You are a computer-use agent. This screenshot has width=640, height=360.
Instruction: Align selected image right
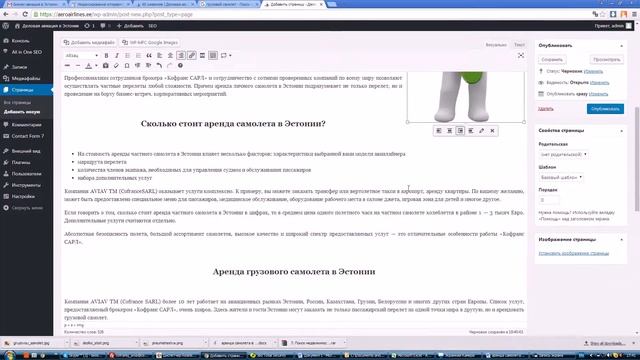pos(460,131)
